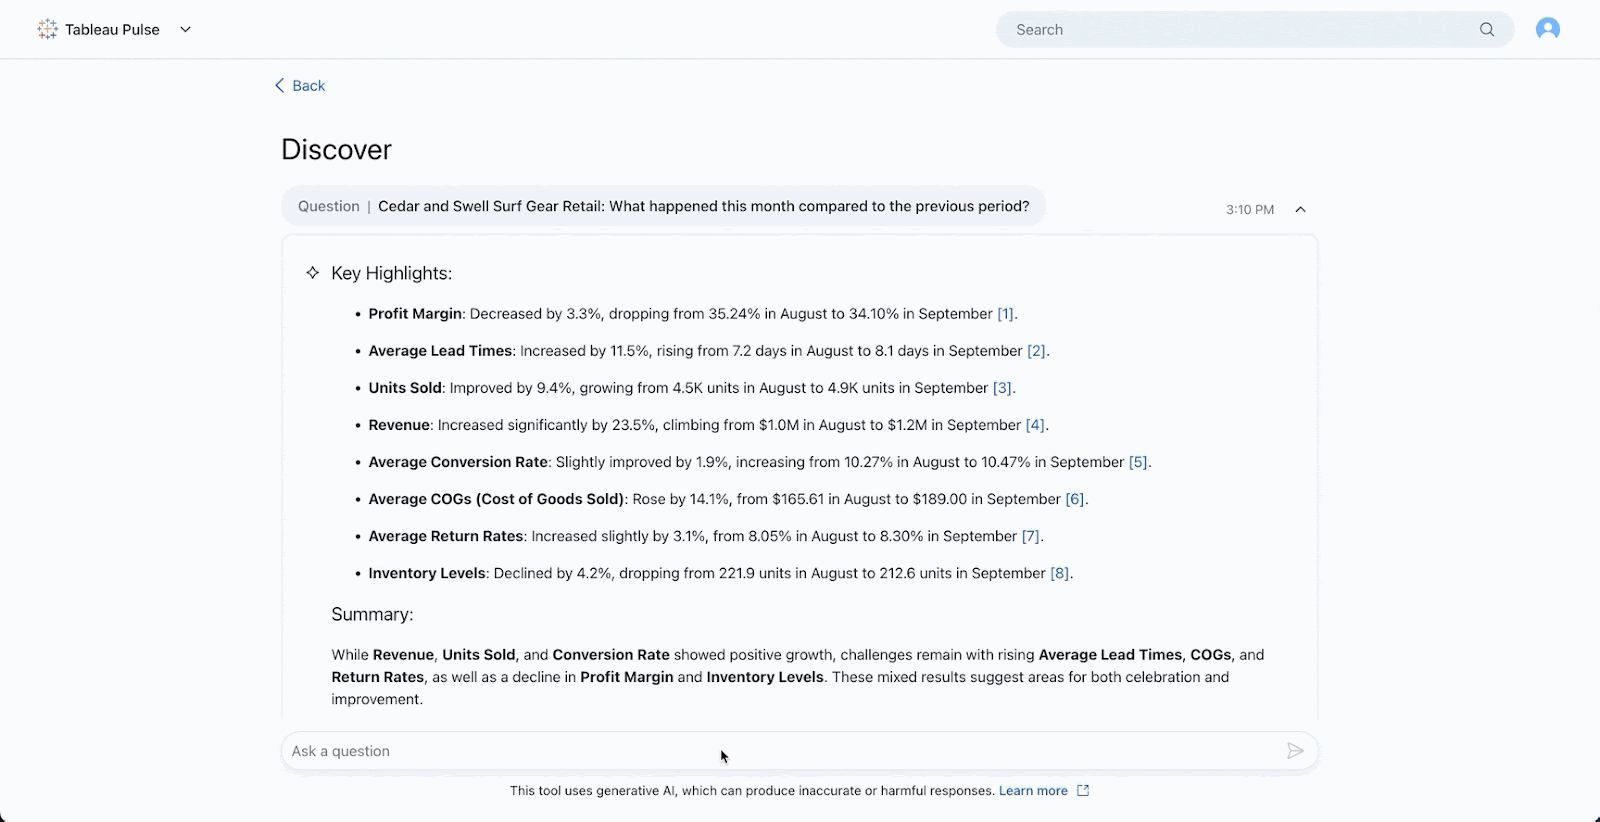Follow the Learn more link

tap(1033, 791)
